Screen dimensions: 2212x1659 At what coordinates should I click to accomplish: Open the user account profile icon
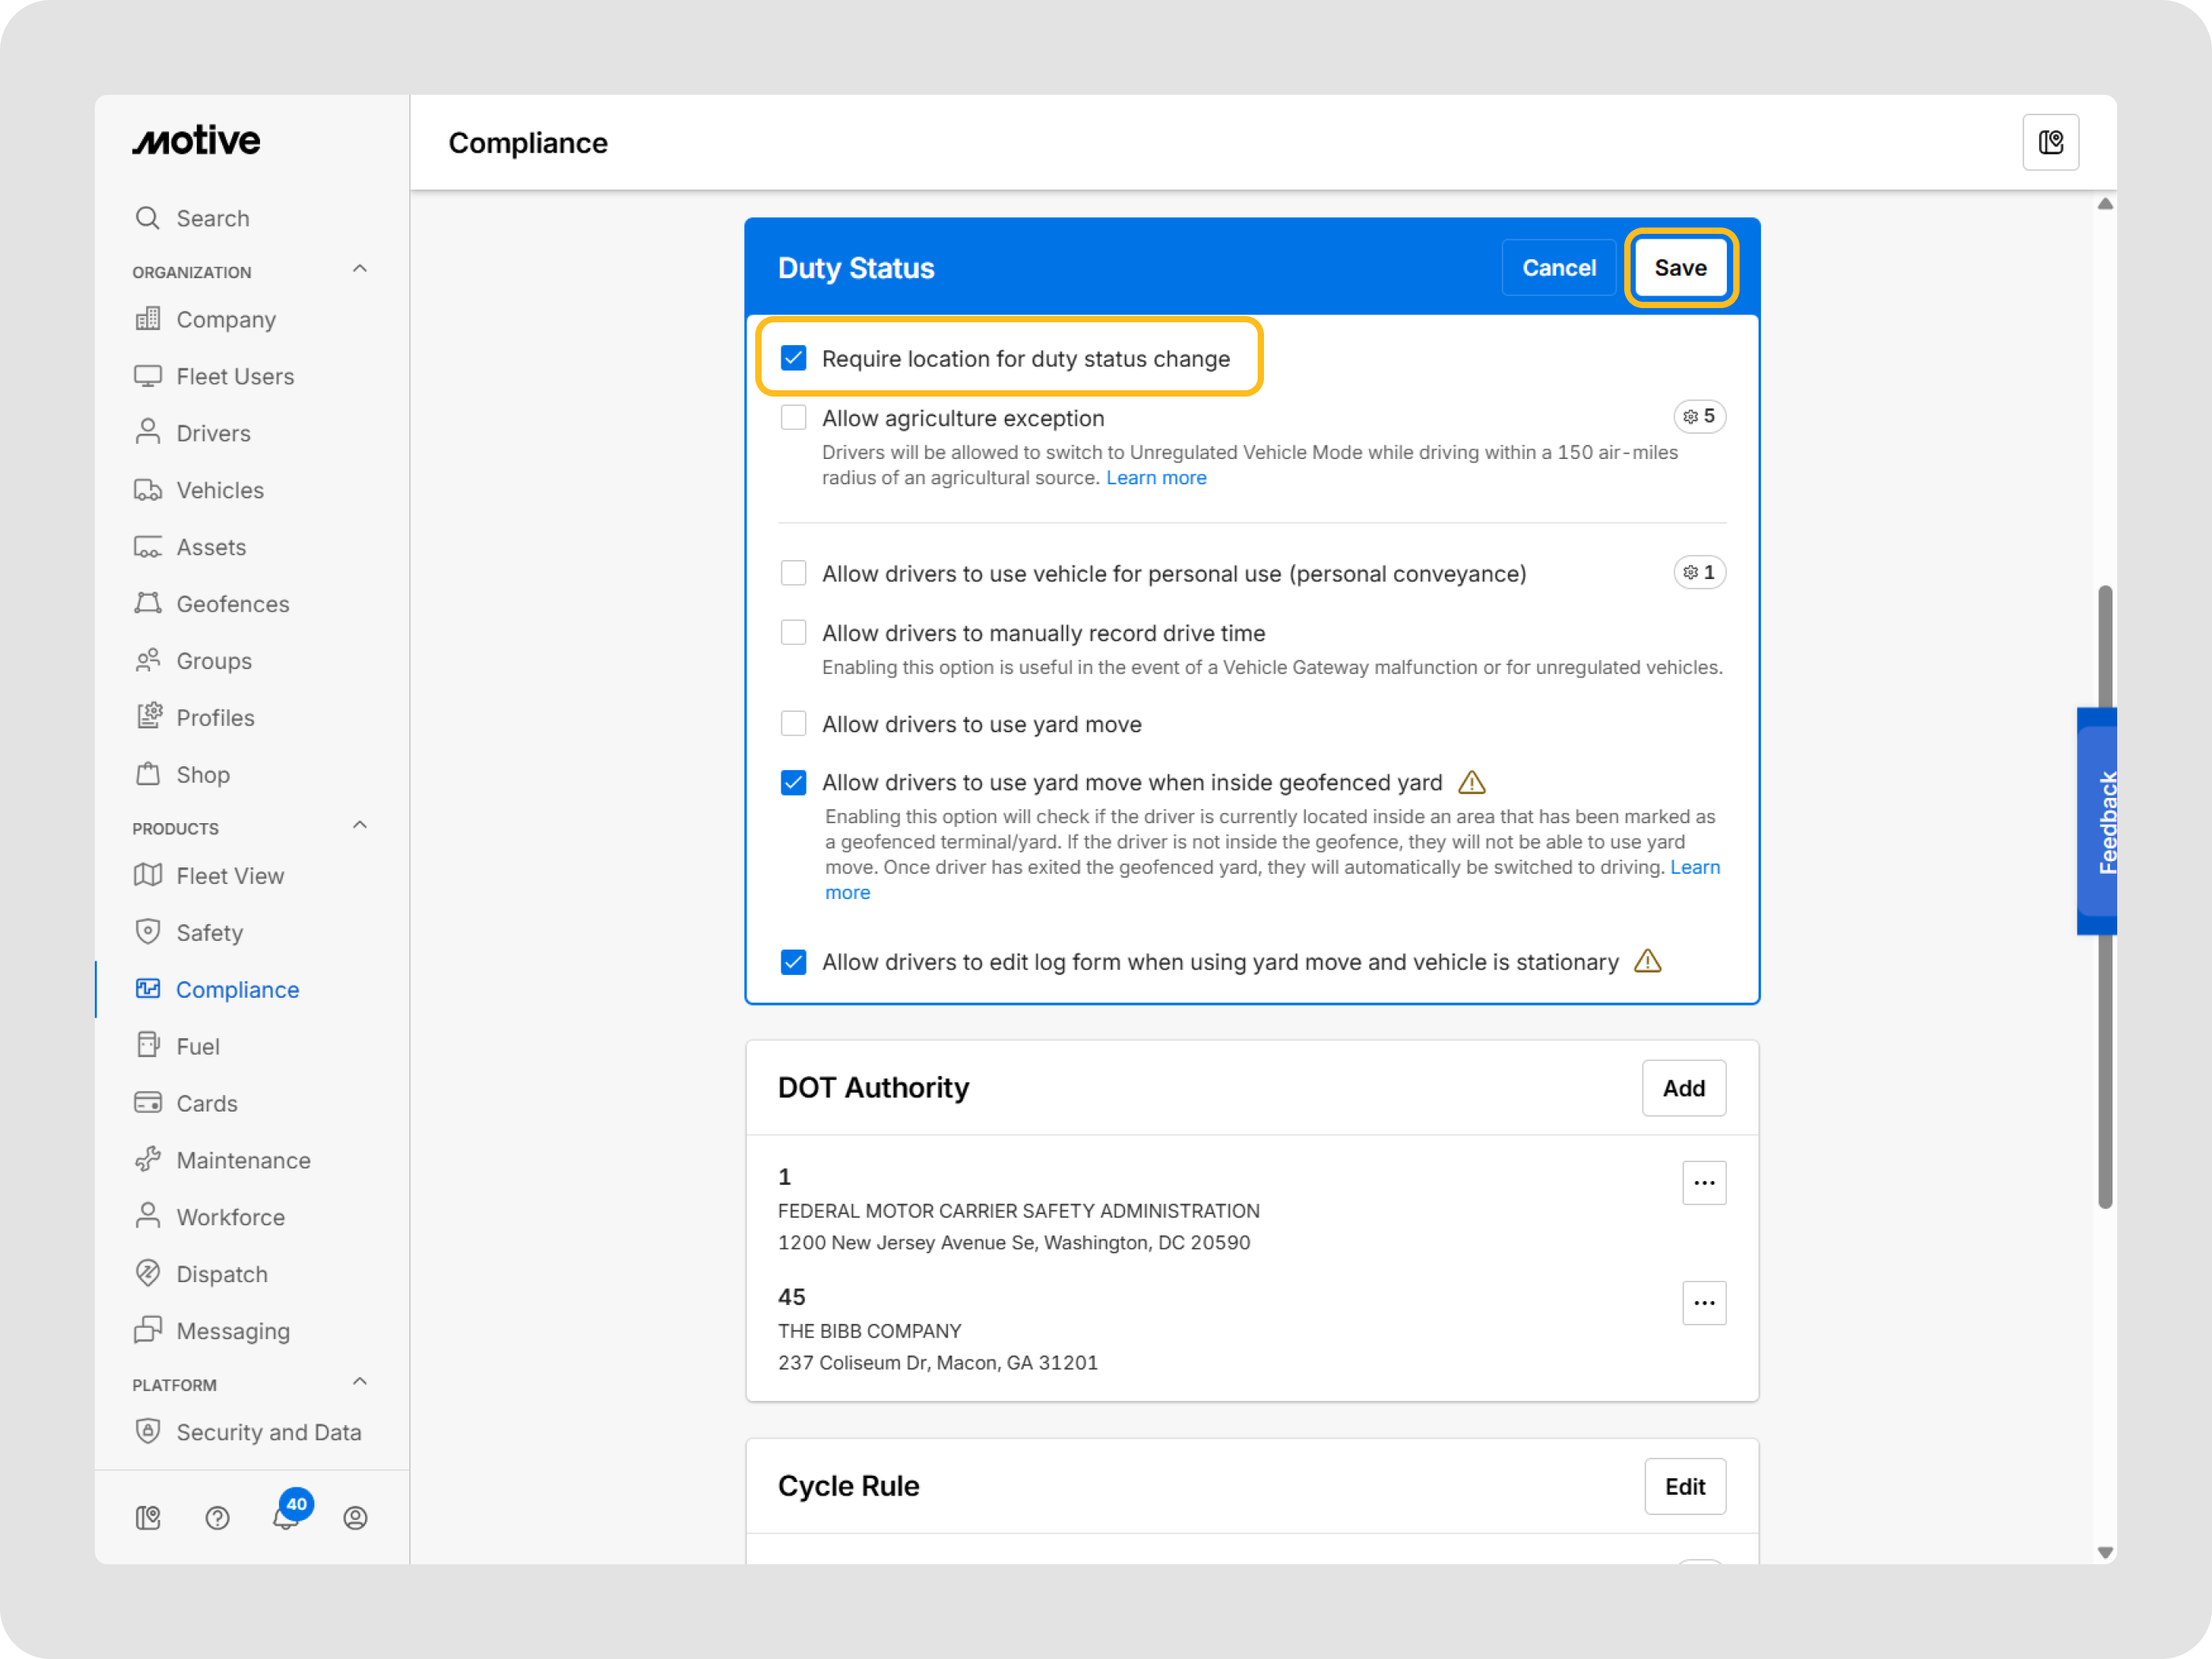point(355,1518)
